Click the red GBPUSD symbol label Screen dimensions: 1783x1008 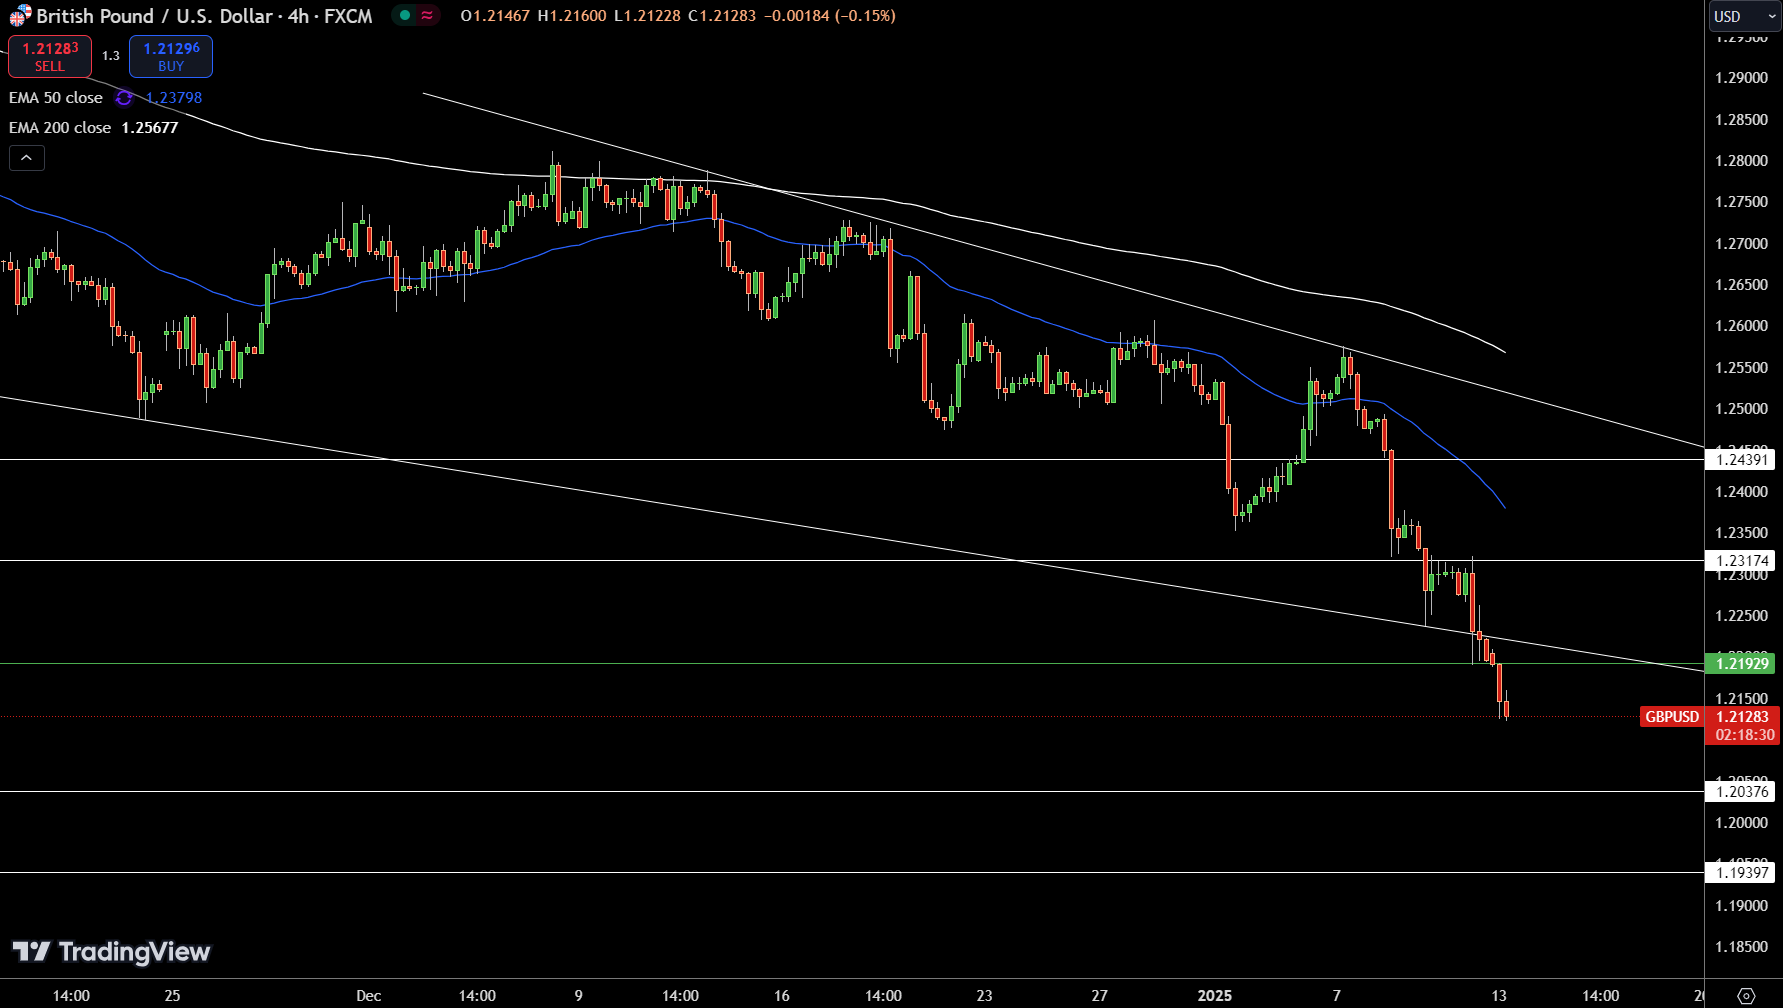pyautogui.click(x=1672, y=717)
